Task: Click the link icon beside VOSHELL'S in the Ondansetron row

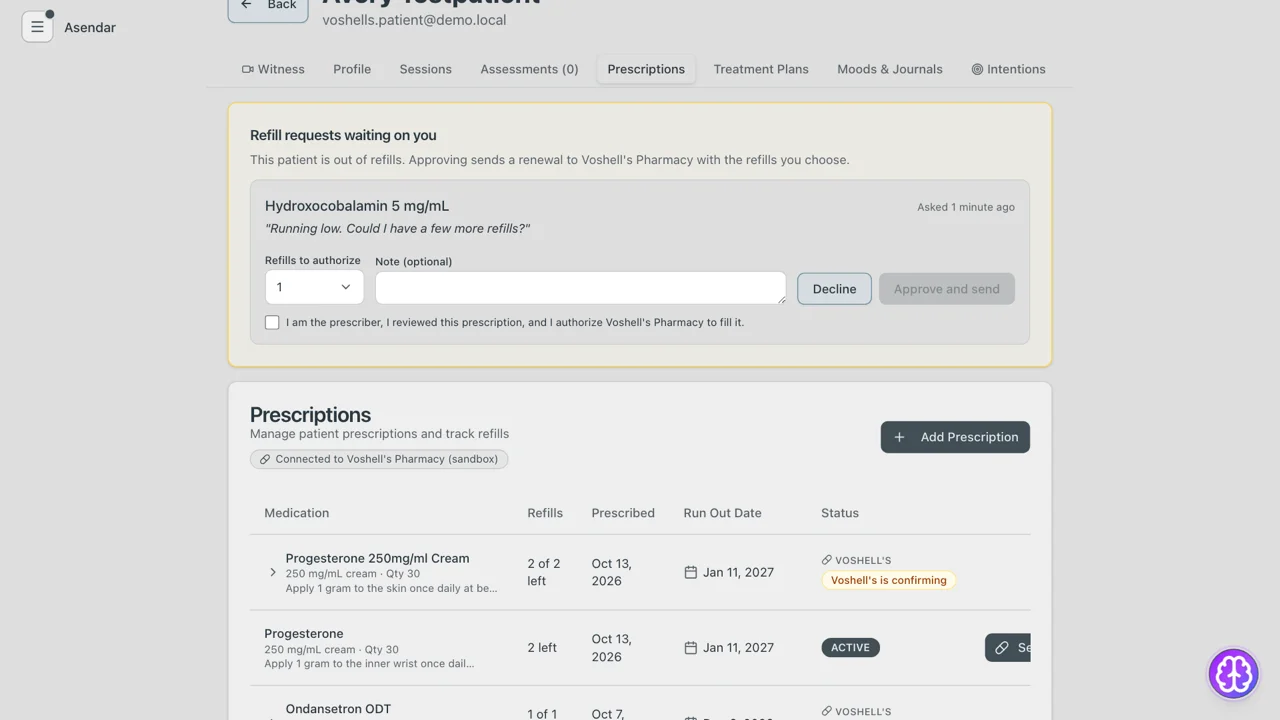Action: (x=827, y=711)
